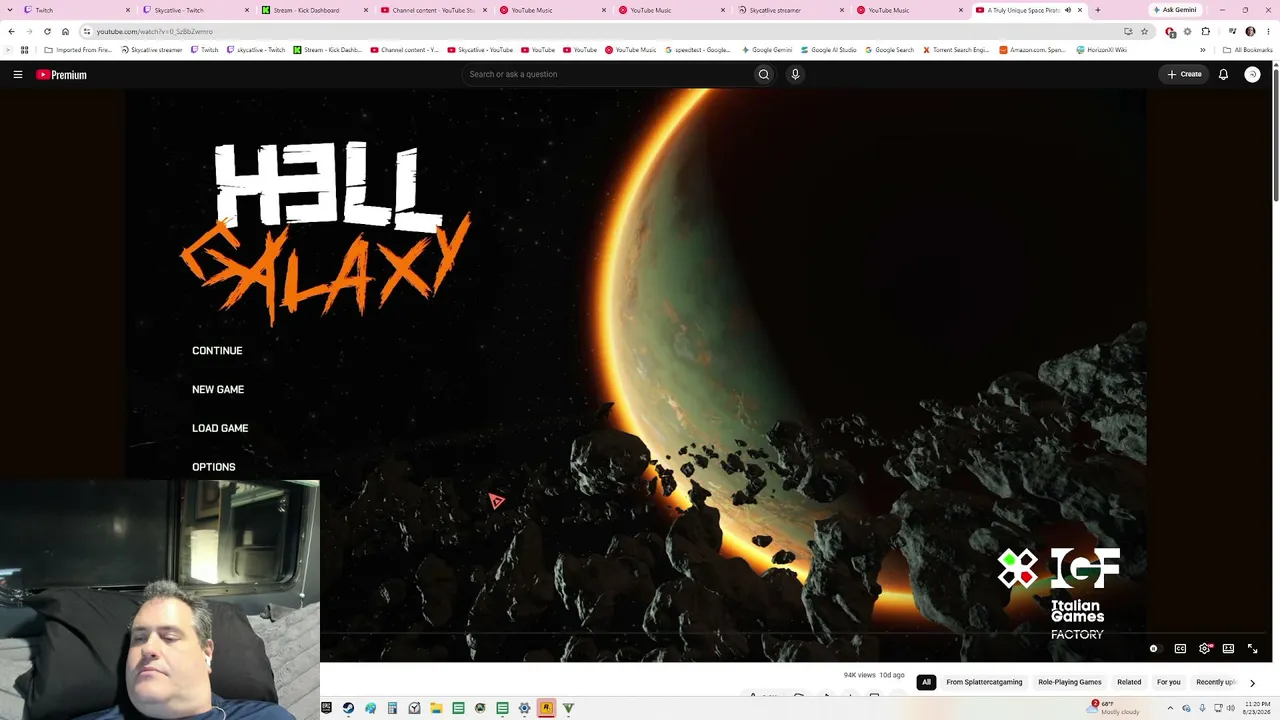Viewport: 1280px width, 720px height.
Task: Click the YouTube search input field
Action: pyautogui.click(x=608, y=74)
